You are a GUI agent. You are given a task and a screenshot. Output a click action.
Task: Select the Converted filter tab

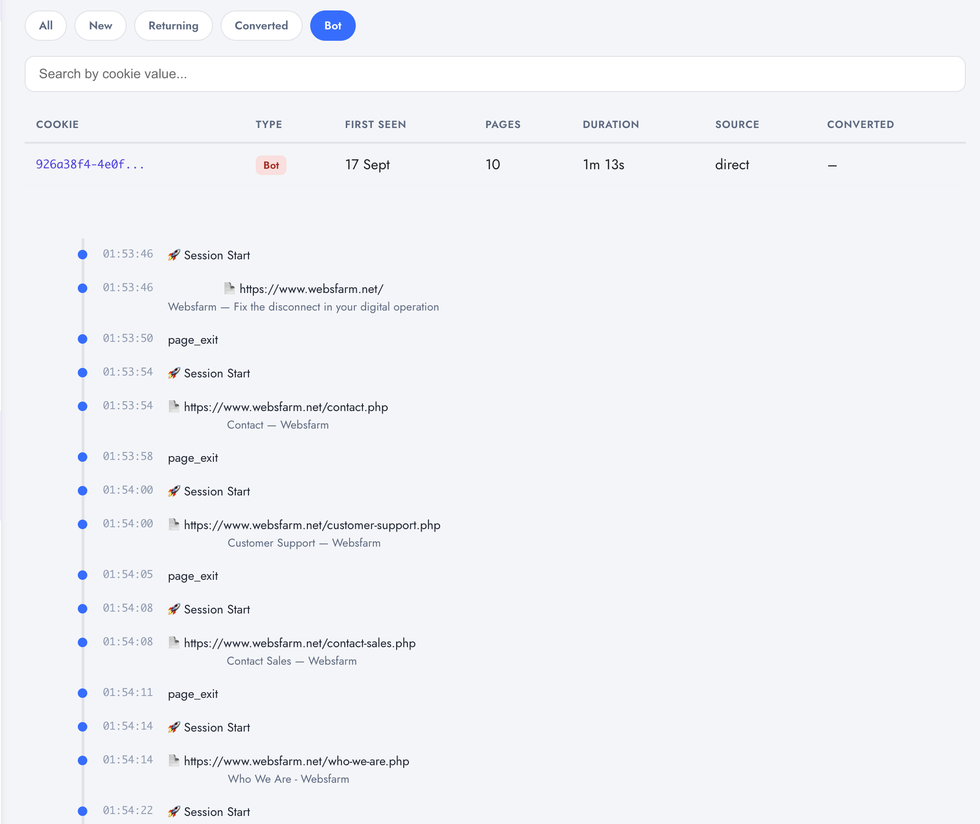(x=261, y=26)
